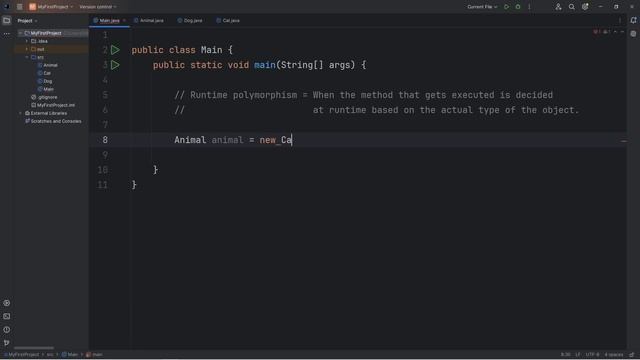Open the Terminal tool window

pos(7,316)
